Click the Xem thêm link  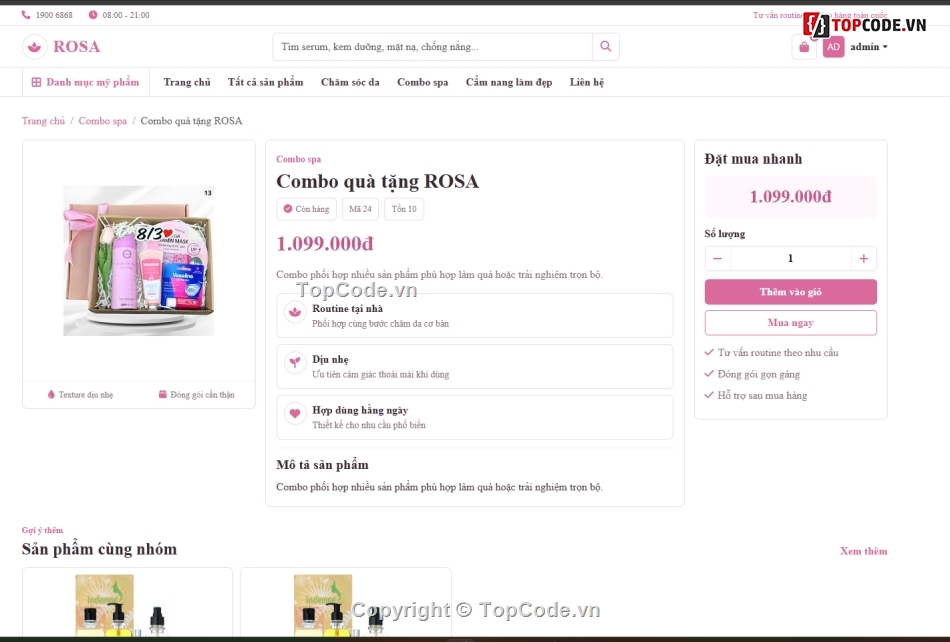coord(863,551)
